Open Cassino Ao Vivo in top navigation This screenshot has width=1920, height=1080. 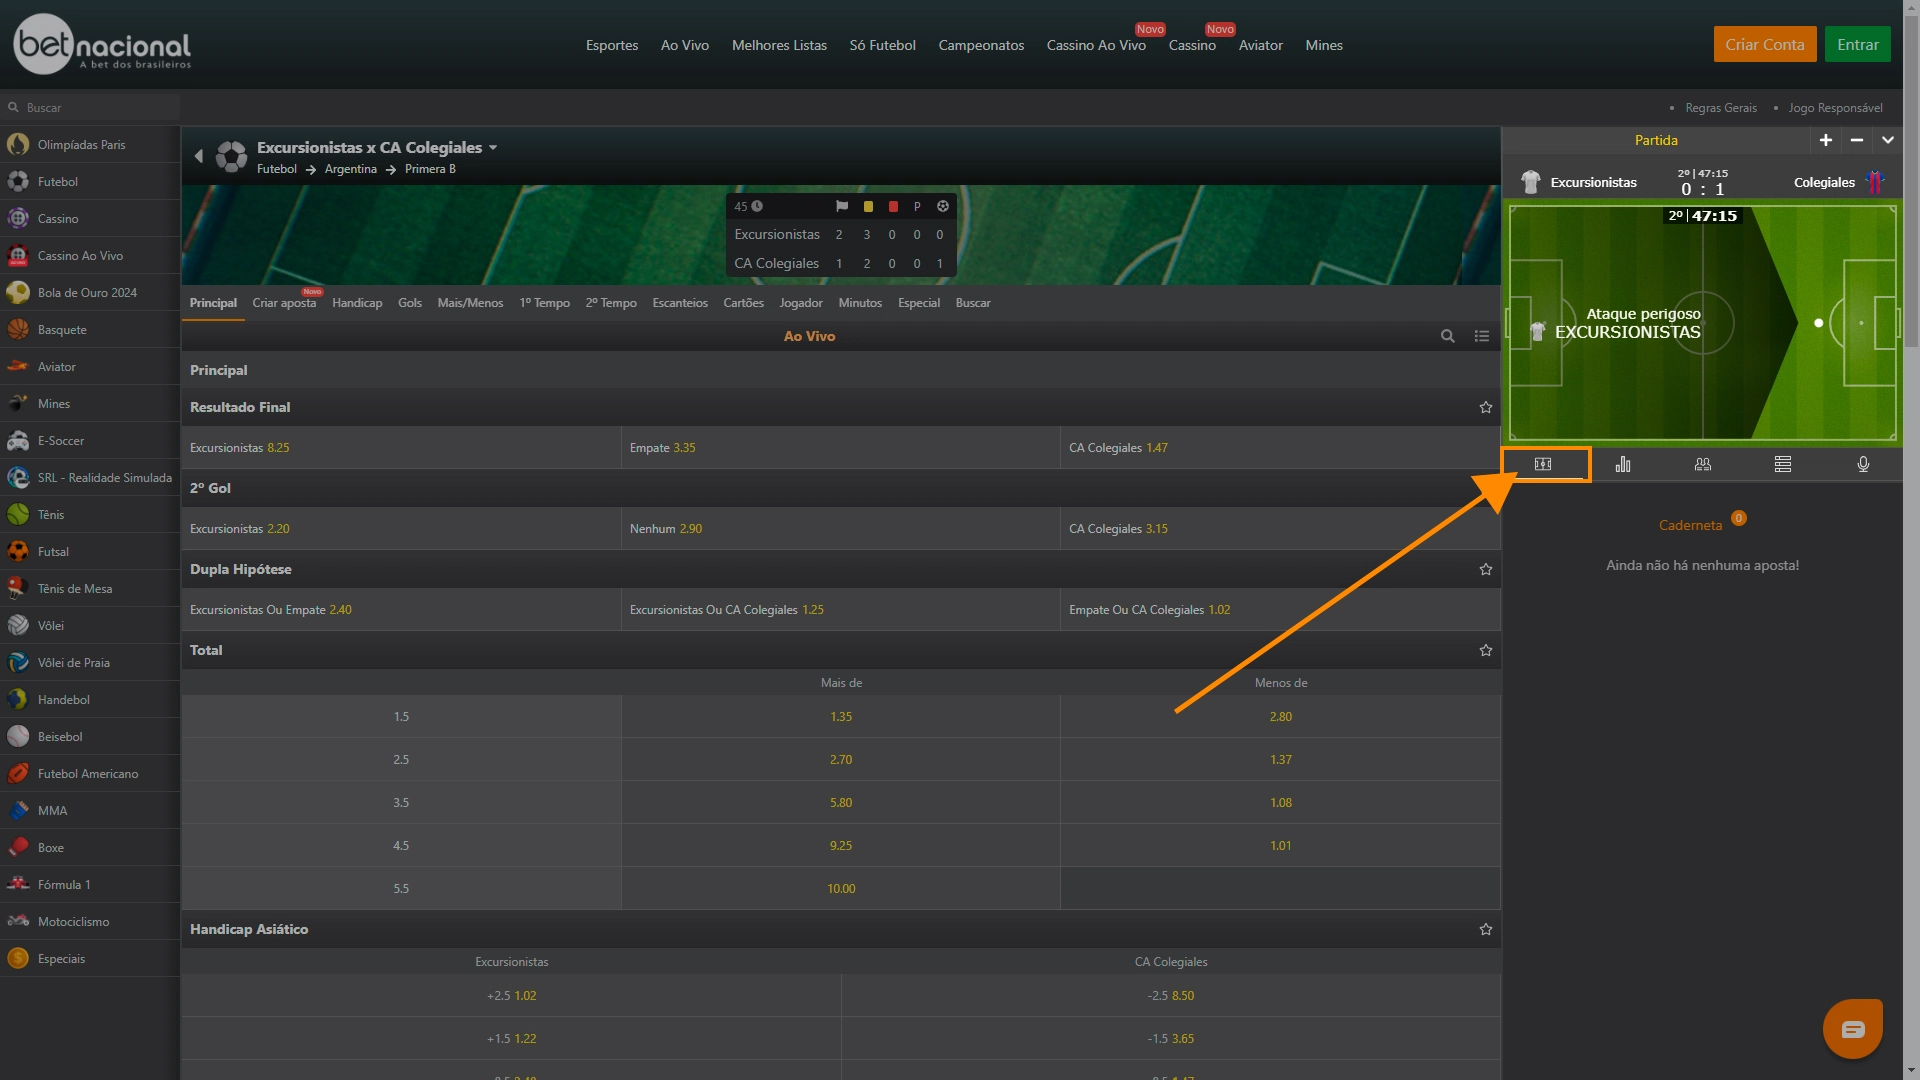pyautogui.click(x=1096, y=45)
